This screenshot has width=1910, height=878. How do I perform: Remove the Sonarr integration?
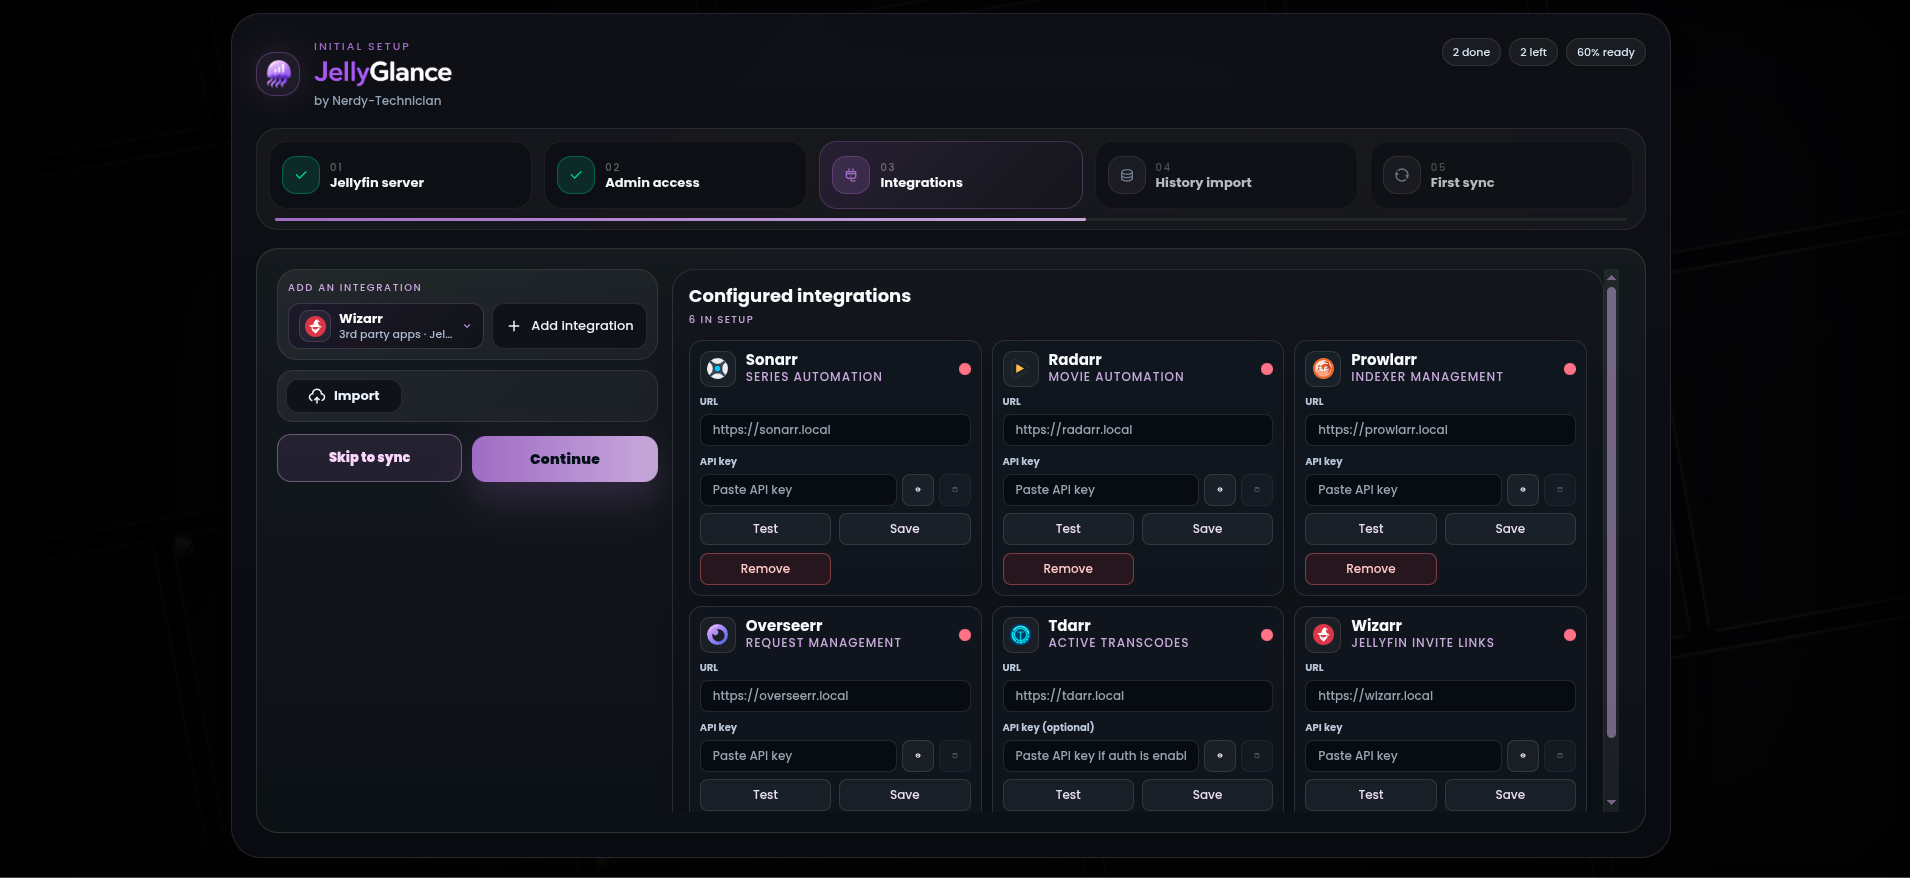pos(765,569)
